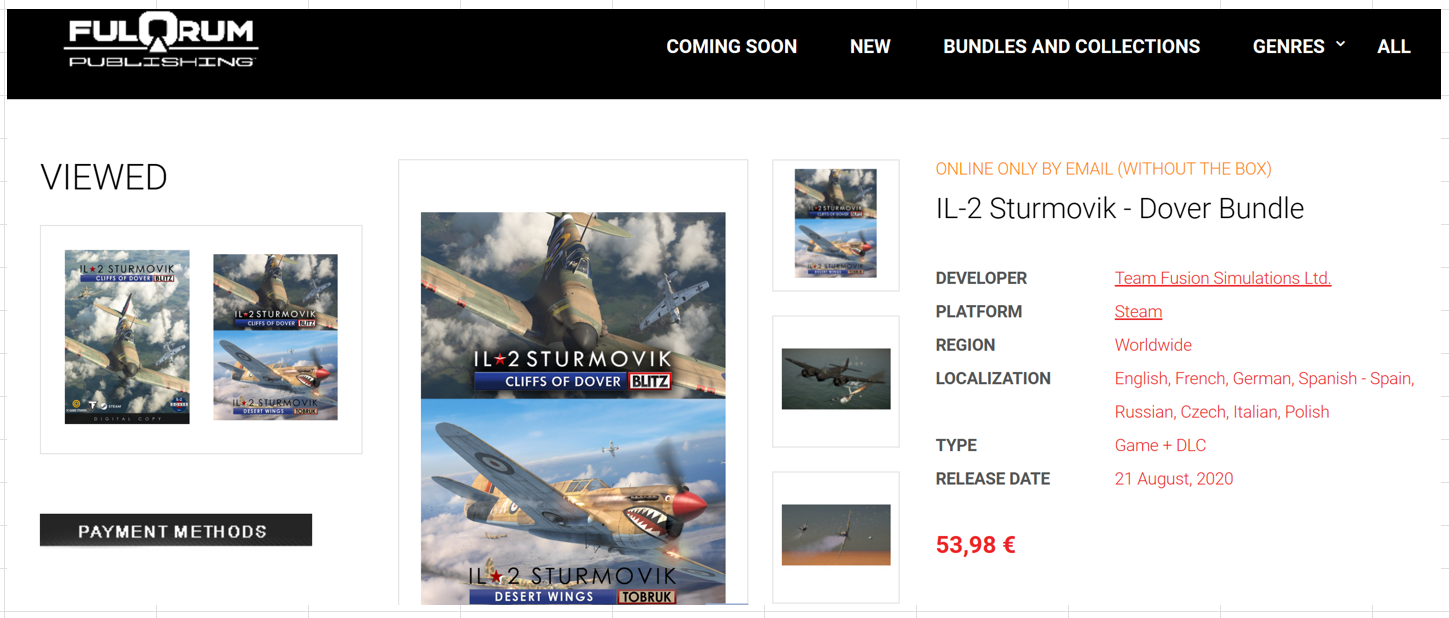This screenshot has width=1449, height=618.
Task: Click the Cliffs of Dover Blitz banner on the main image
Action: tap(573, 369)
